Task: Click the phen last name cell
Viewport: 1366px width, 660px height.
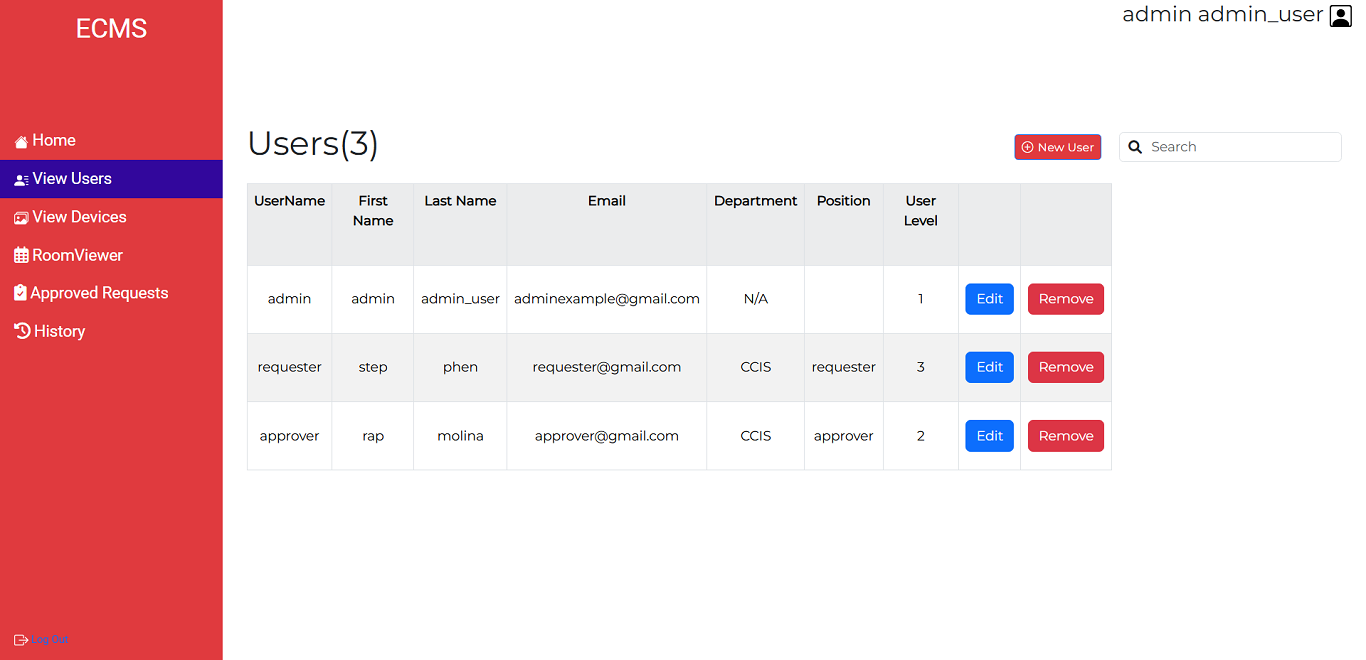Action: tap(460, 367)
